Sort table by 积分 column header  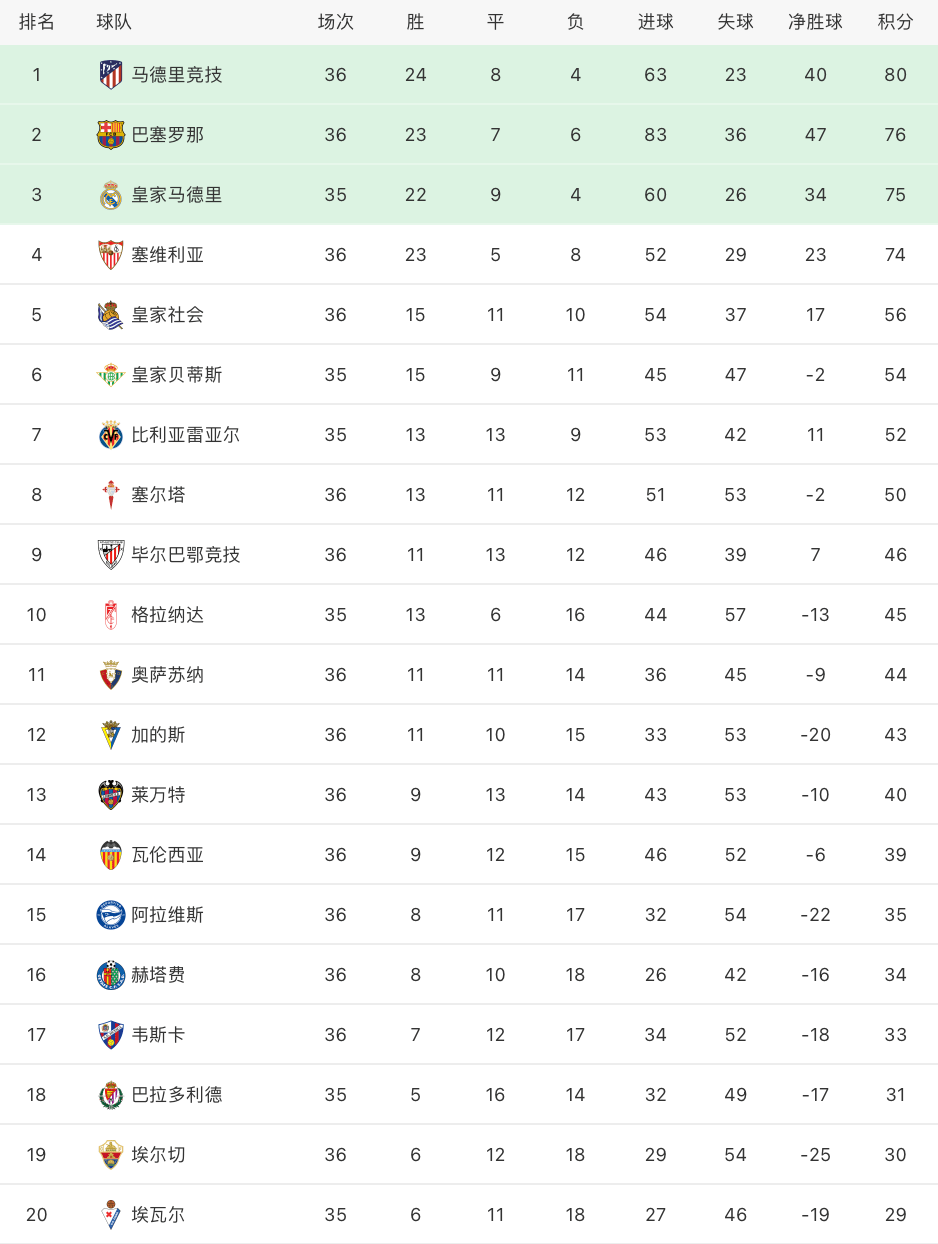pyautogui.click(x=895, y=22)
